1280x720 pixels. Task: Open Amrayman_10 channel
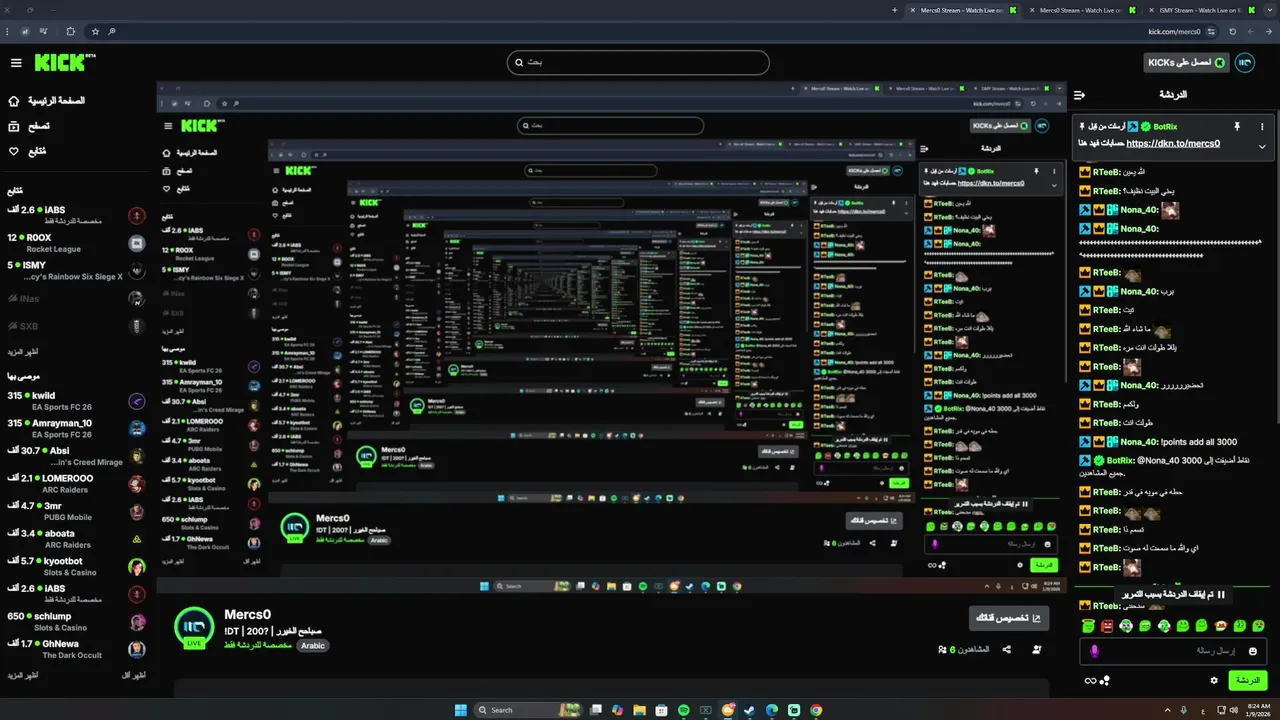point(75,428)
